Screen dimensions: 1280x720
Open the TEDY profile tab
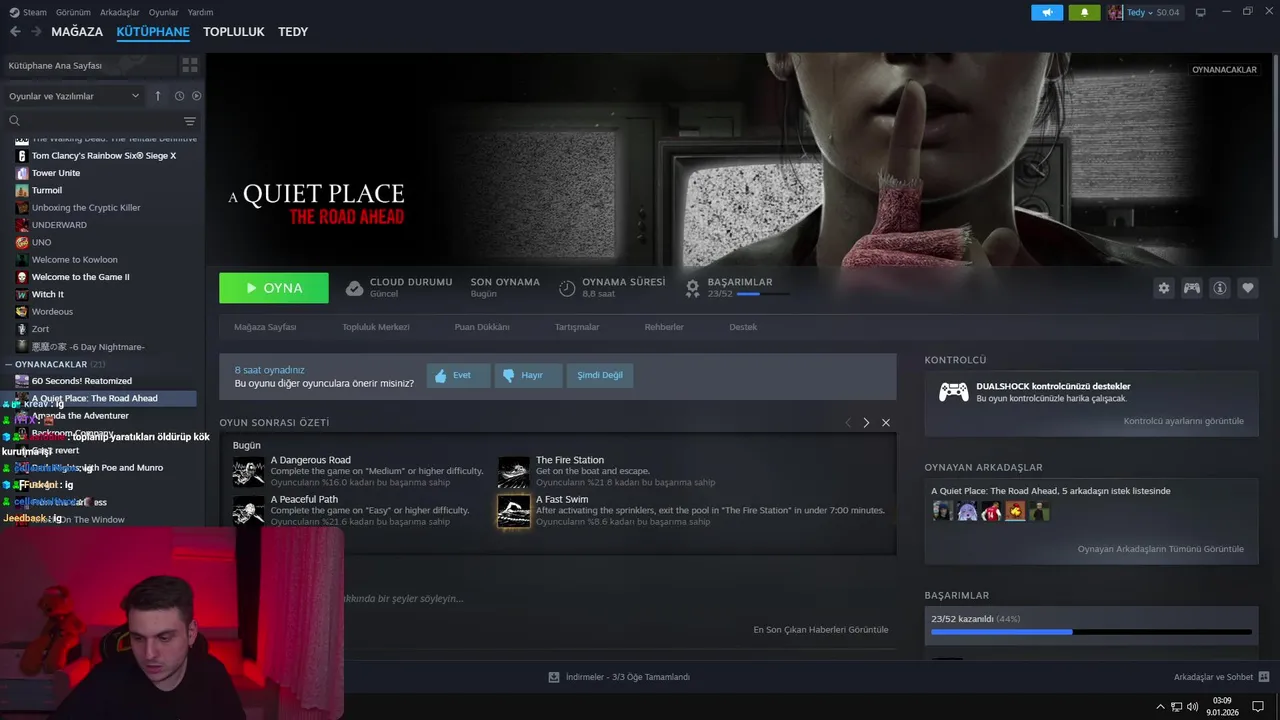[x=293, y=31]
